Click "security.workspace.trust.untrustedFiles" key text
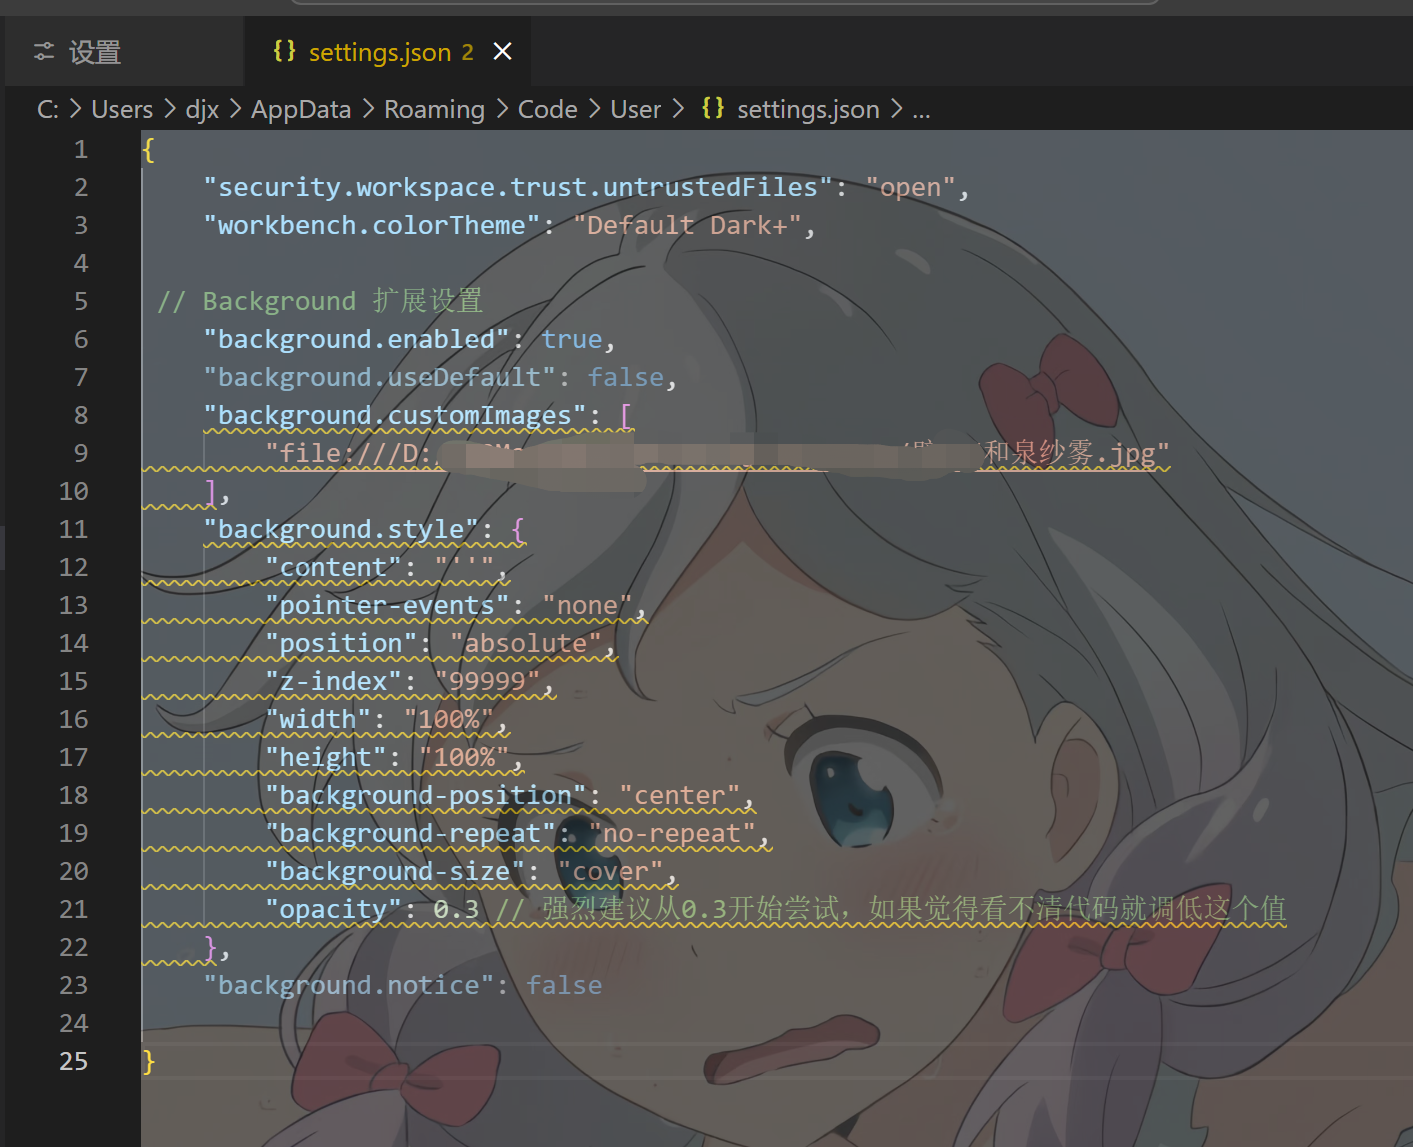The height and width of the screenshot is (1147, 1413). (x=518, y=188)
